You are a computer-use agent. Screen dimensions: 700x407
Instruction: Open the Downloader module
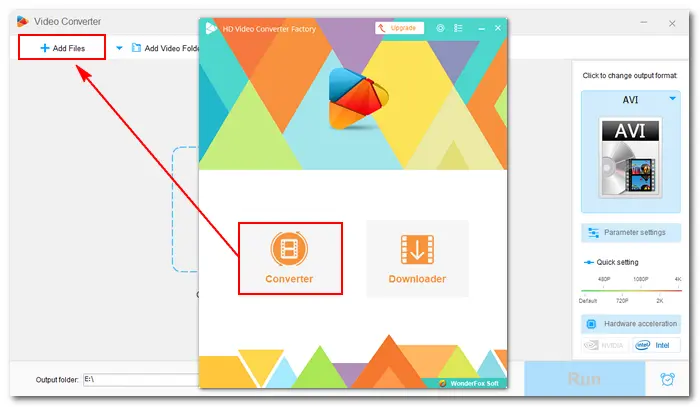[x=417, y=258]
